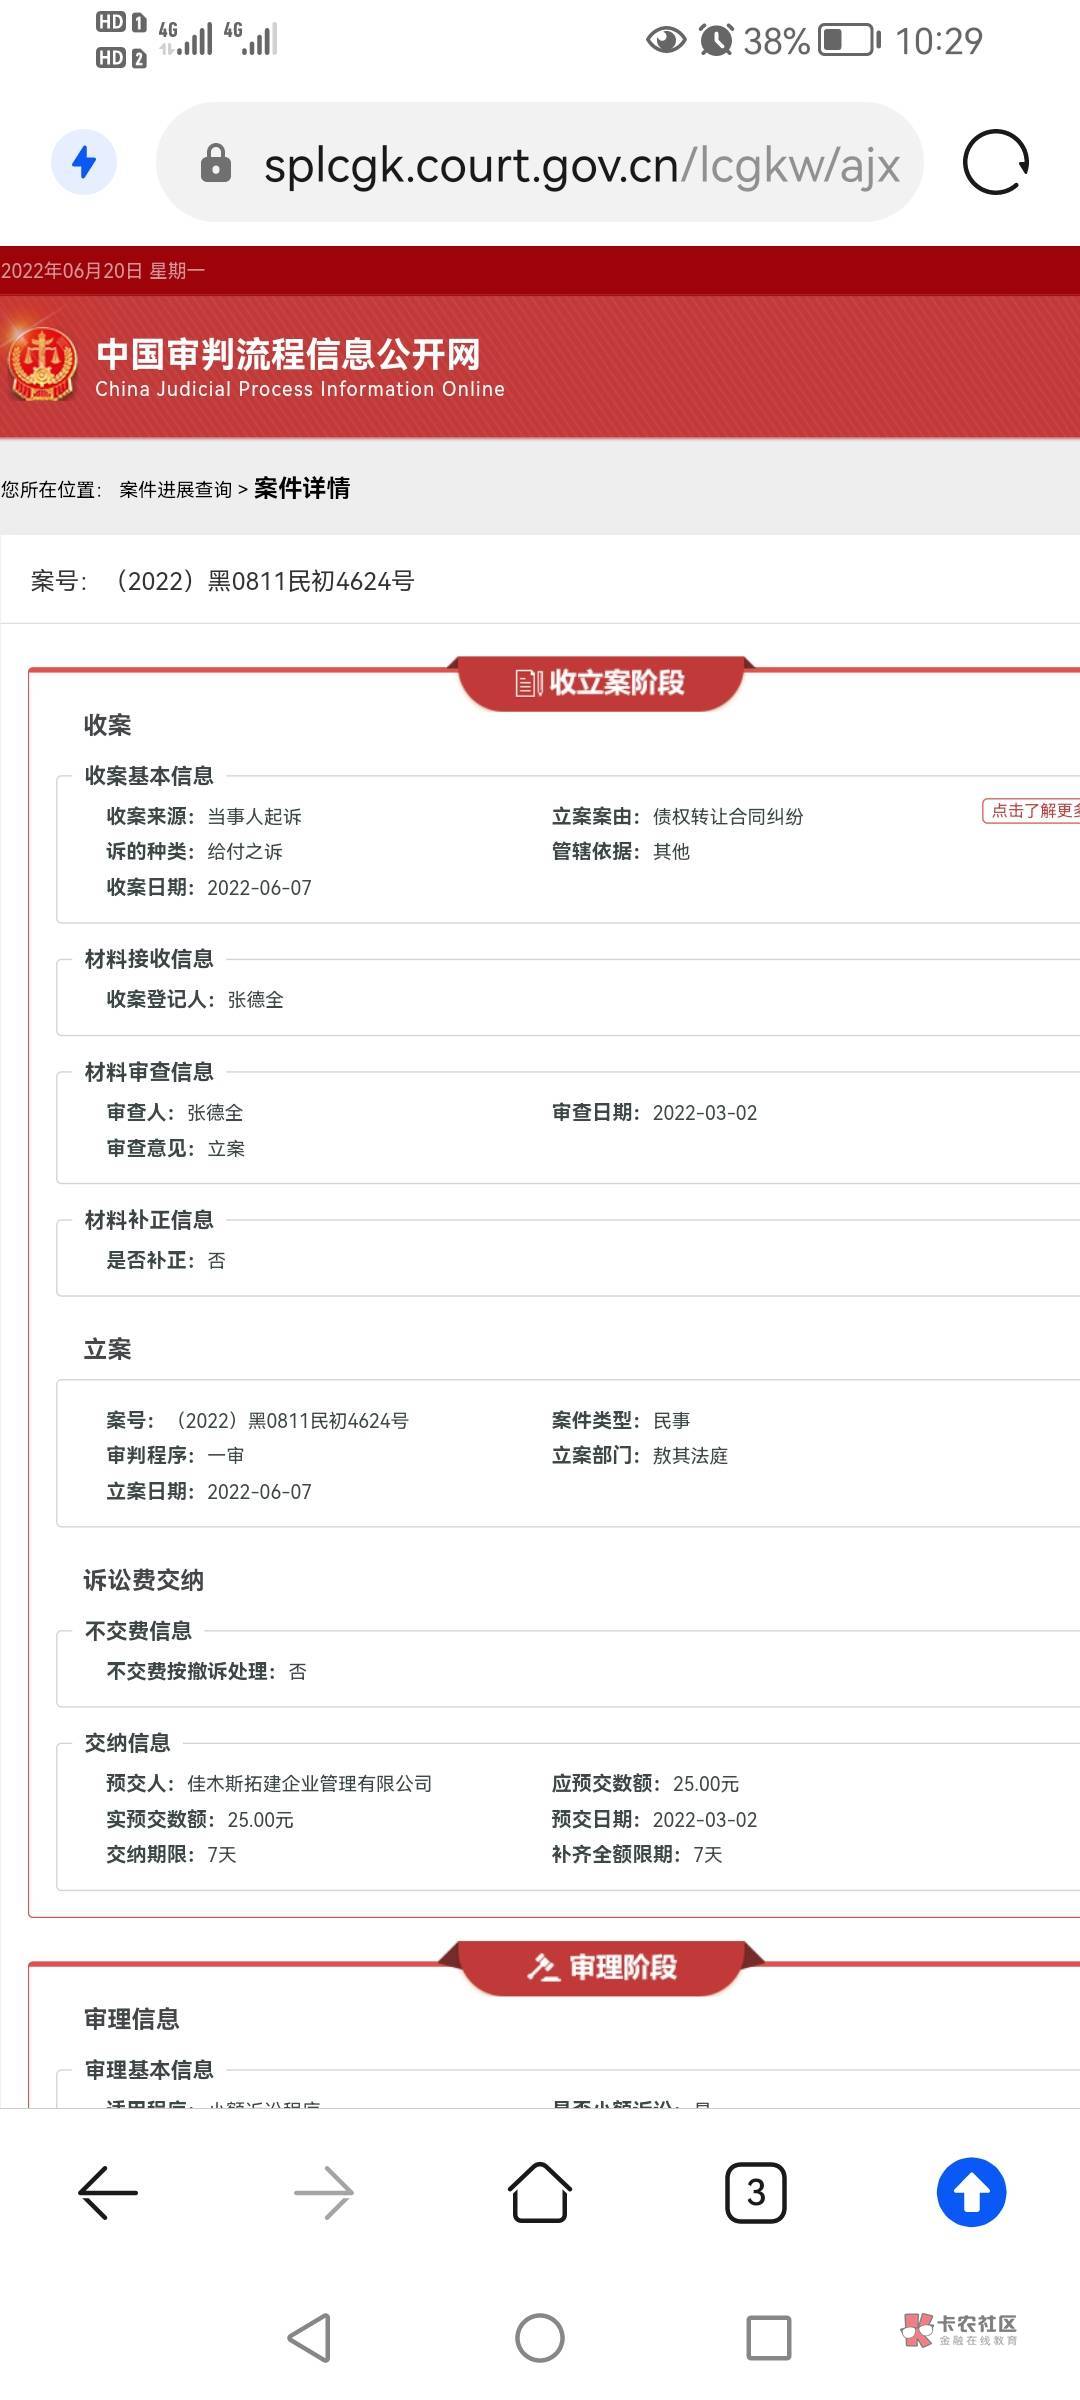Reload the page with refresh icon
The image size is (1080, 2400).
coord(995,162)
